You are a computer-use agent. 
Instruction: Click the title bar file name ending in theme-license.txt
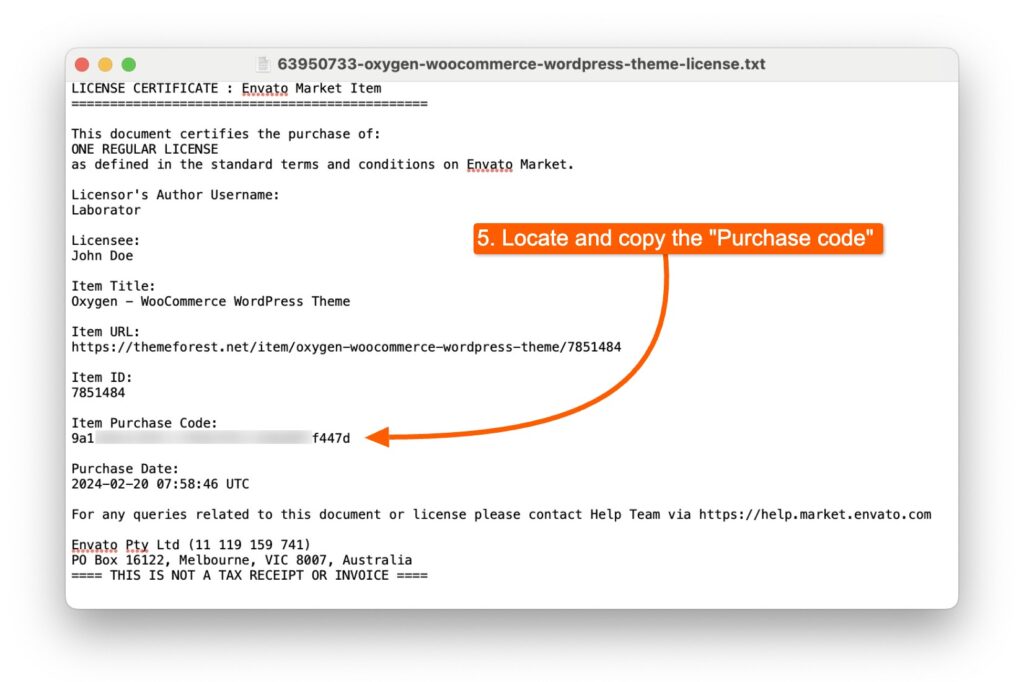click(521, 64)
